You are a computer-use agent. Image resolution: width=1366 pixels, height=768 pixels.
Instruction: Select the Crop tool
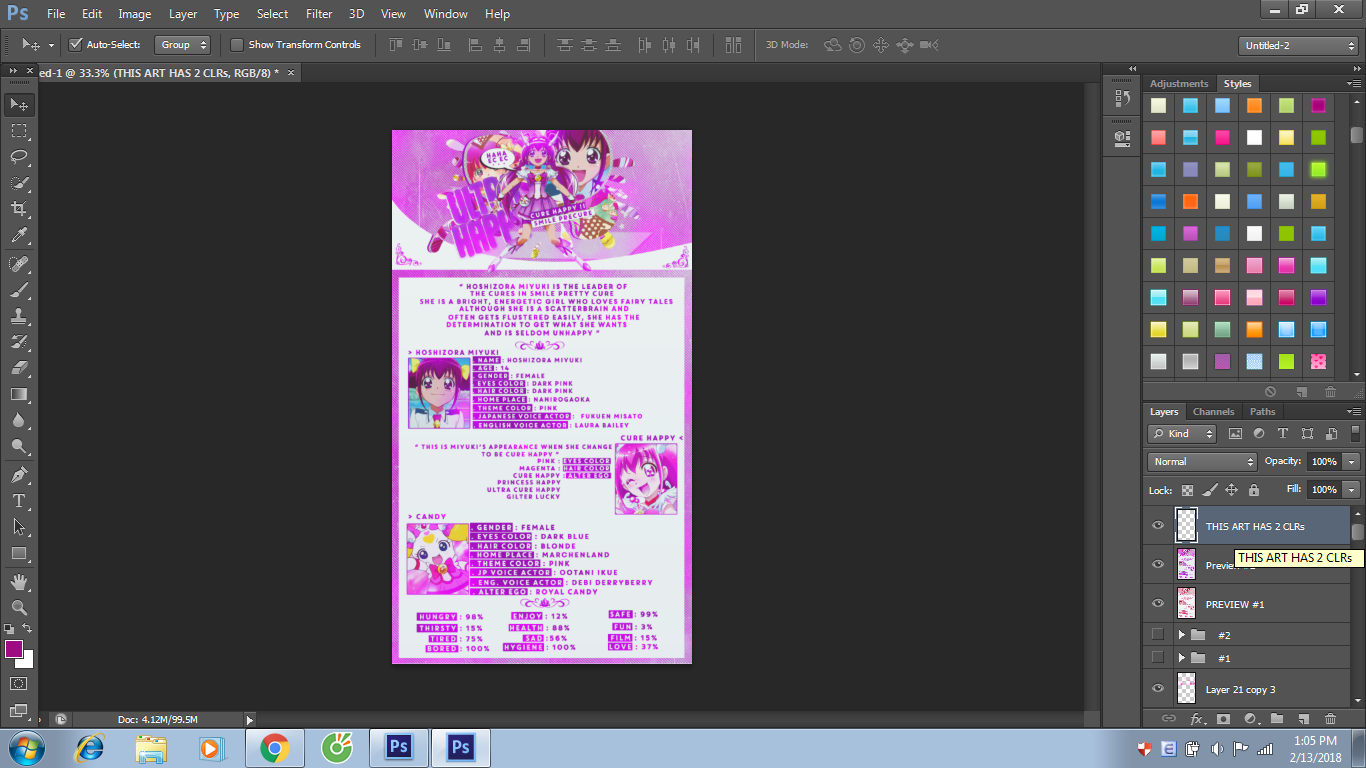coord(19,209)
